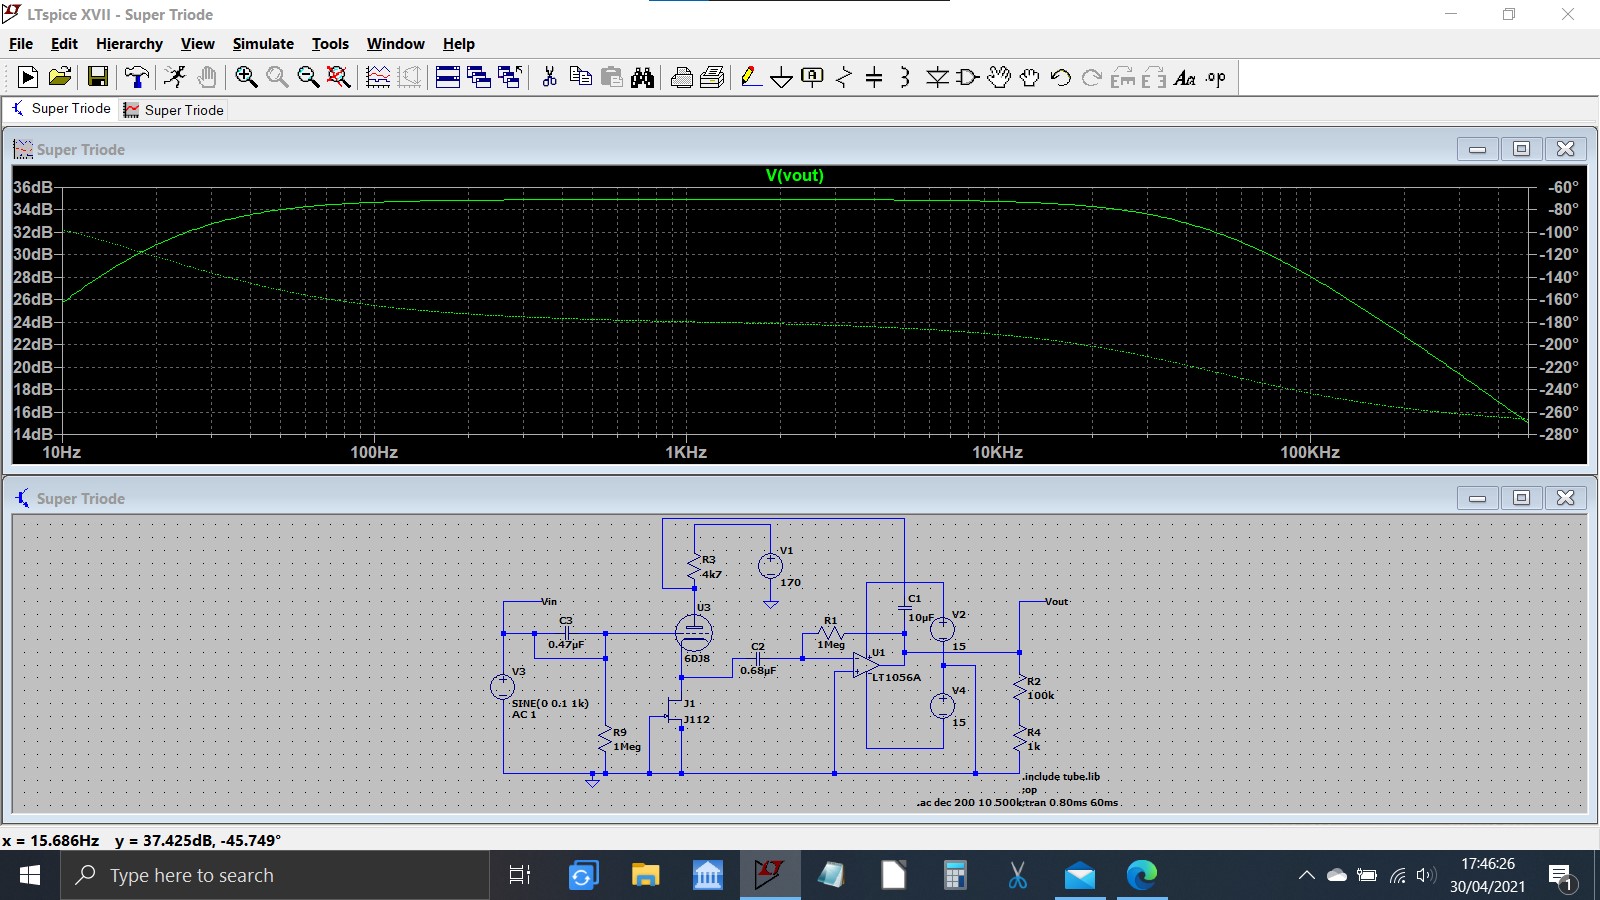Screen dimensions: 1600x900
Task: Click the Halt hand icon
Action: click(x=207, y=77)
